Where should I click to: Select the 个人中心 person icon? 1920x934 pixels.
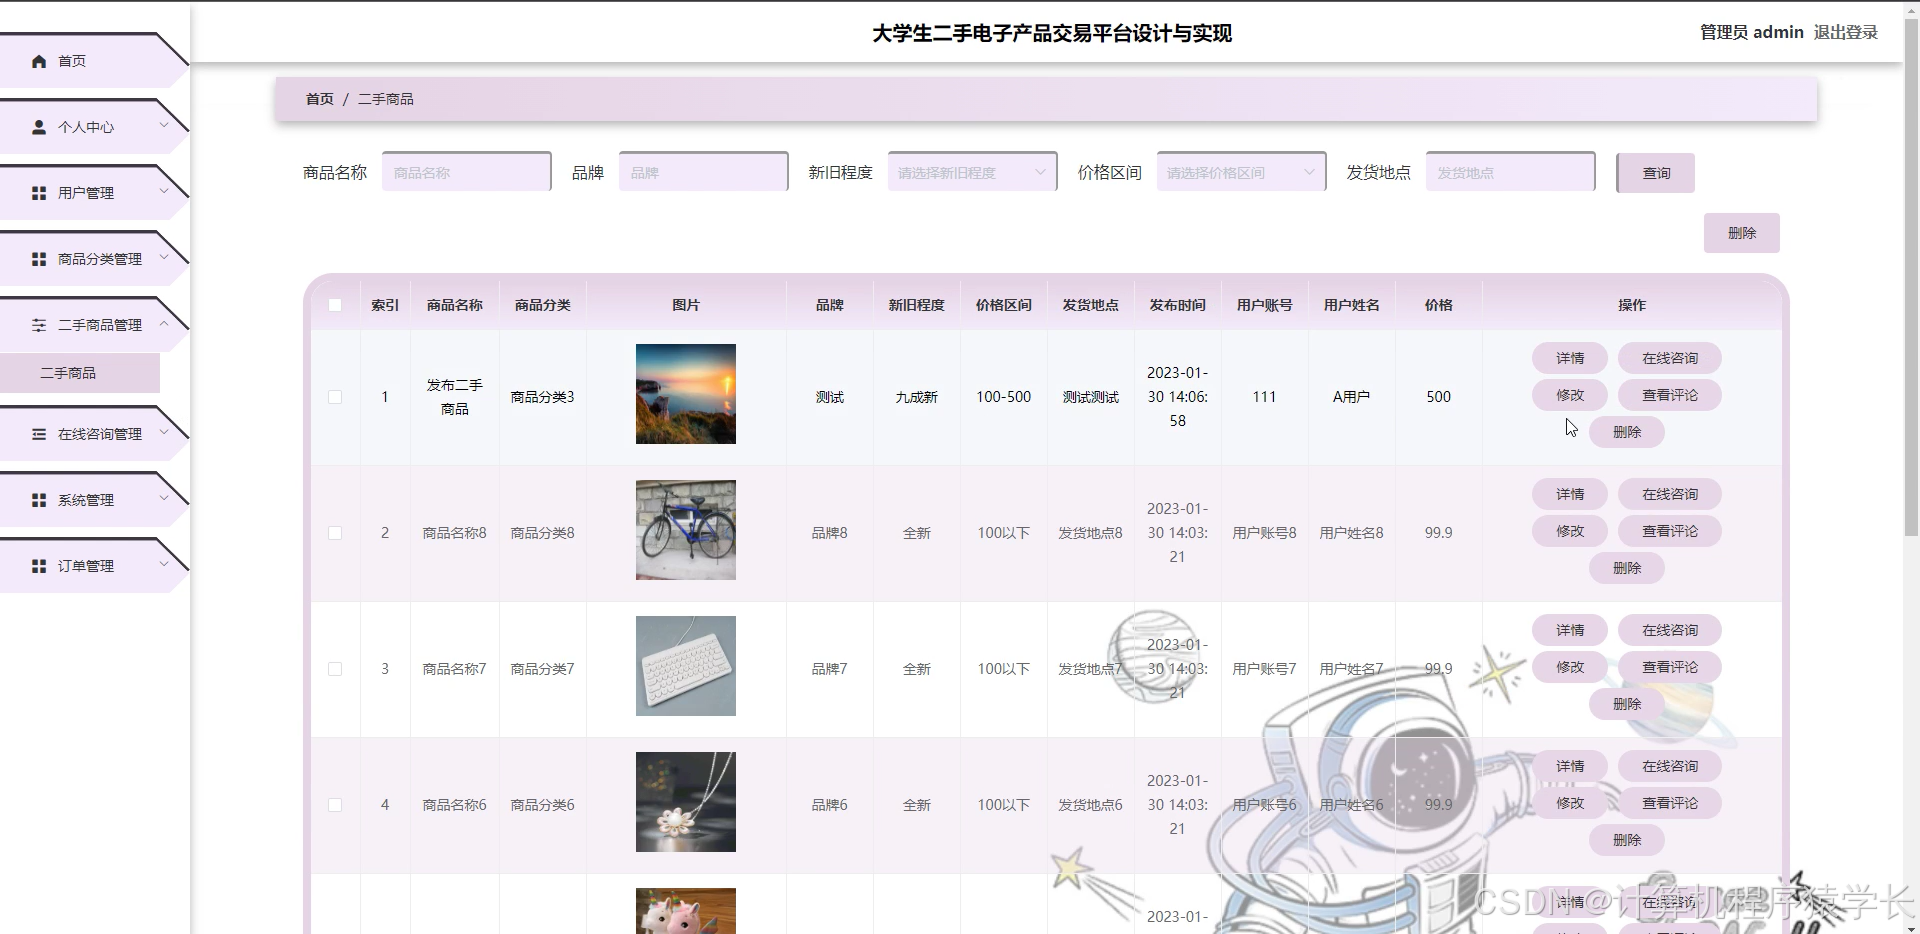click(x=39, y=127)
